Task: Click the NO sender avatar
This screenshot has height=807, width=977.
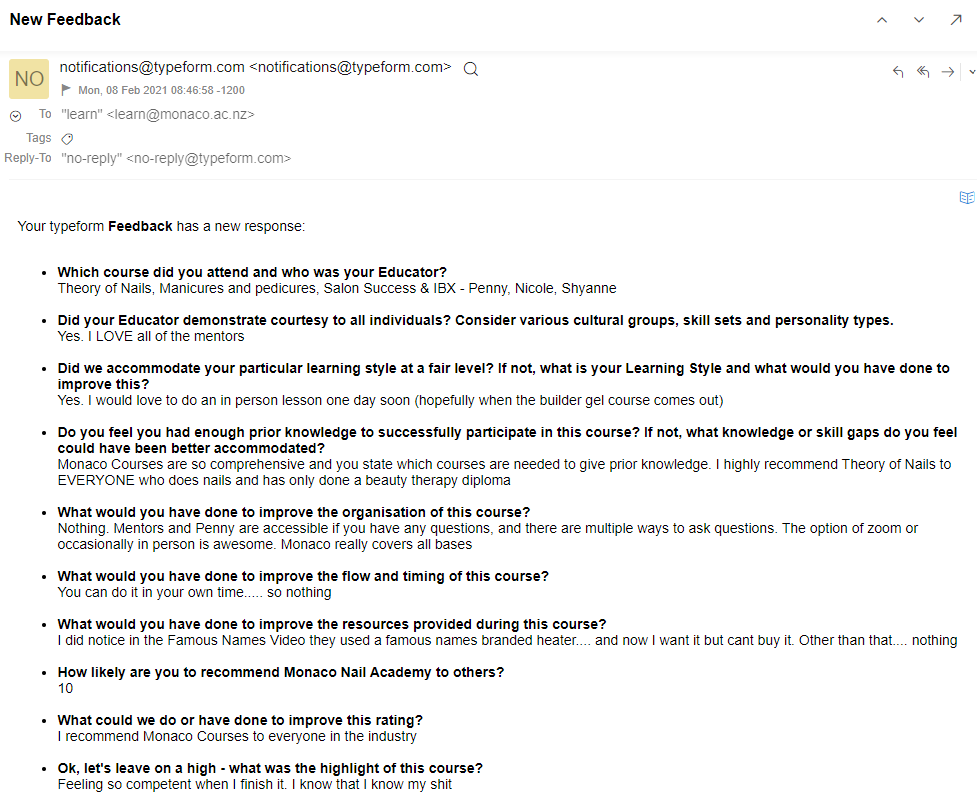Action: [x=29, y=79]
